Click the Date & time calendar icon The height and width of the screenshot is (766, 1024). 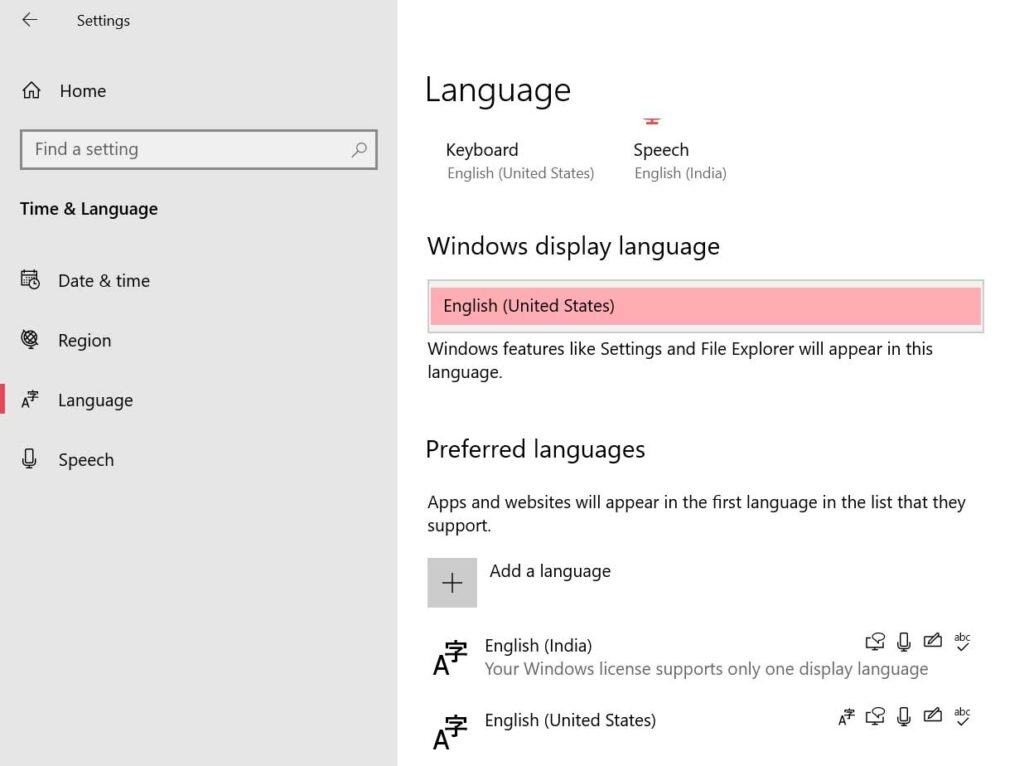[x=30, y=279]
